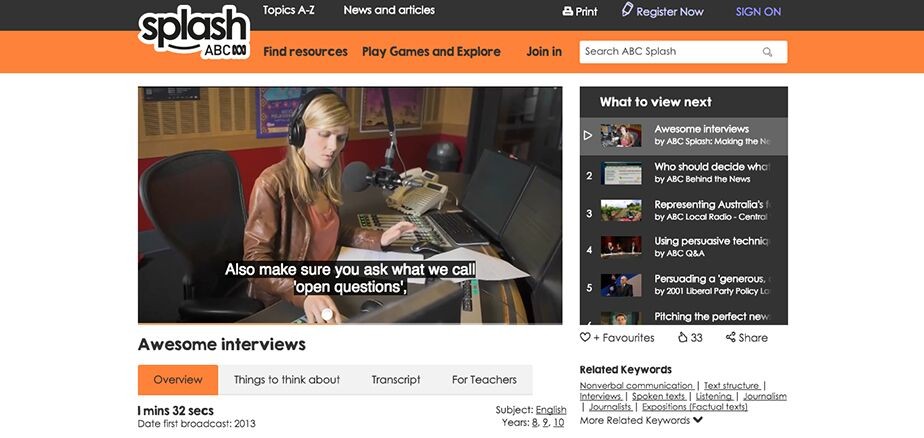This screenshot has width=924, height=438.
Task: Click the Share icon
Action: click(x=731, y=338)
